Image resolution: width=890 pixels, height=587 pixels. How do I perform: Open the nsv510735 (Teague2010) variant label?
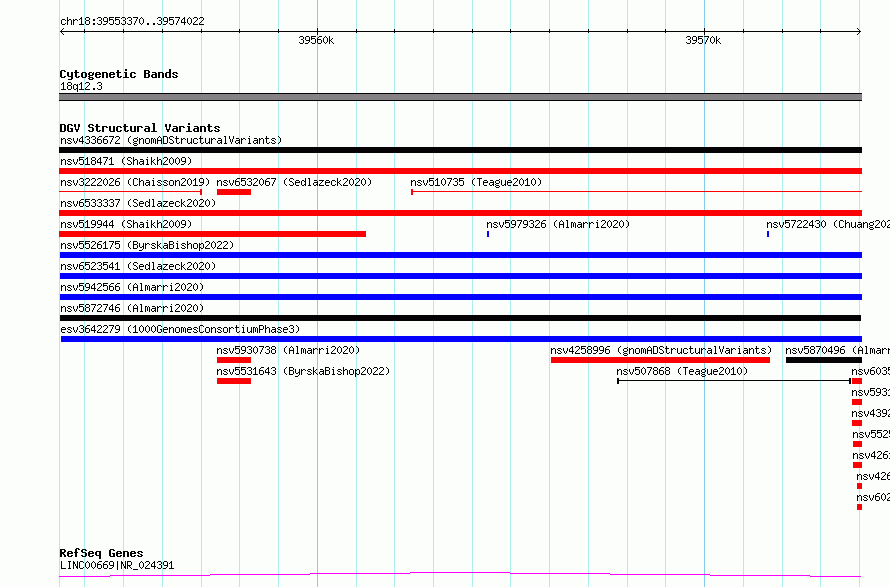click(x=476, y=182)
